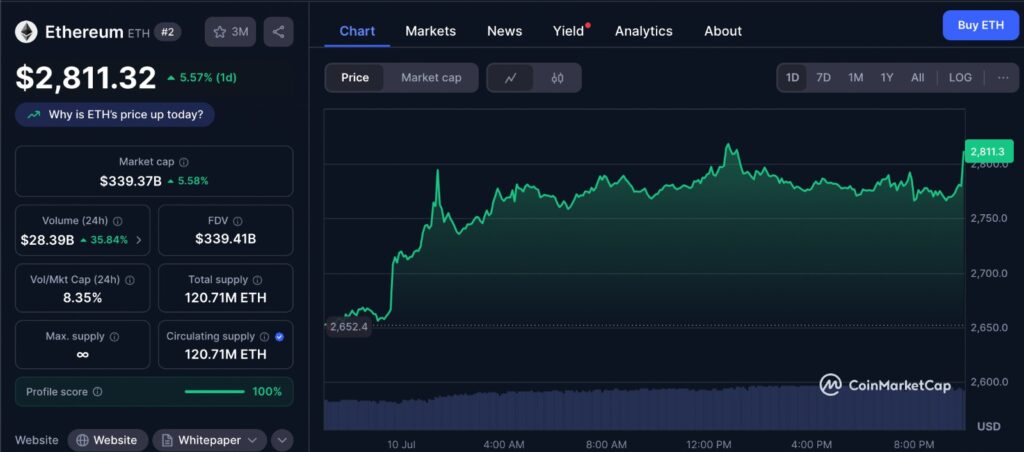1024x452 pixels.
Task: Click the Profile score progress bar
Action: click(214, 392)
